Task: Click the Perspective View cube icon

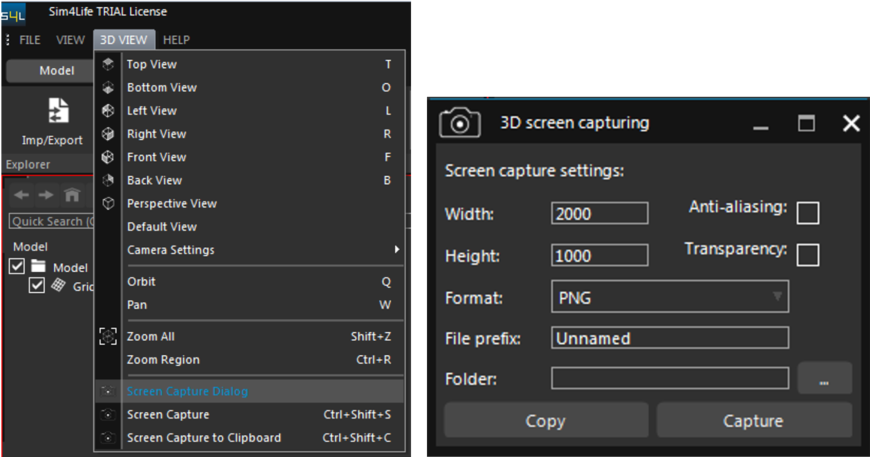Action: point(108,203)
